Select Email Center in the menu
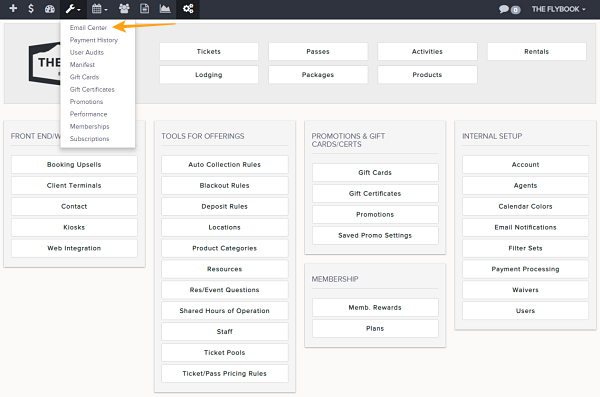 click(x=88, y=28)
